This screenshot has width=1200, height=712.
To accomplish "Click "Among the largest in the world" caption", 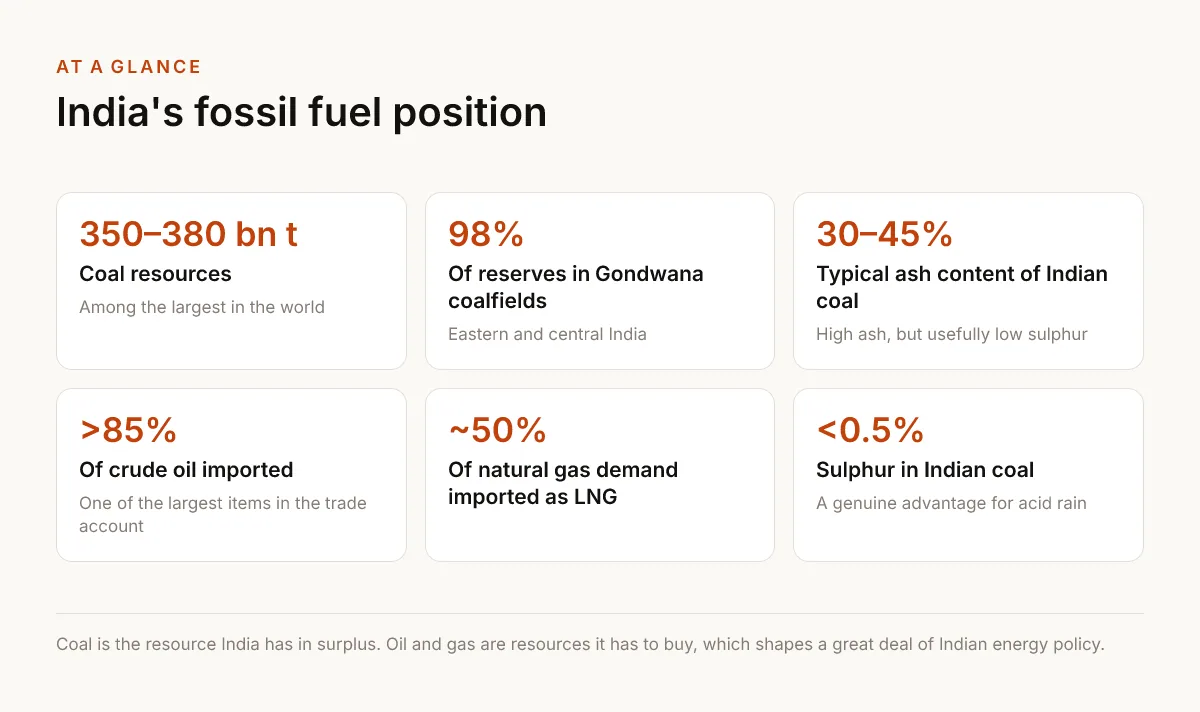I will (202, 307).
